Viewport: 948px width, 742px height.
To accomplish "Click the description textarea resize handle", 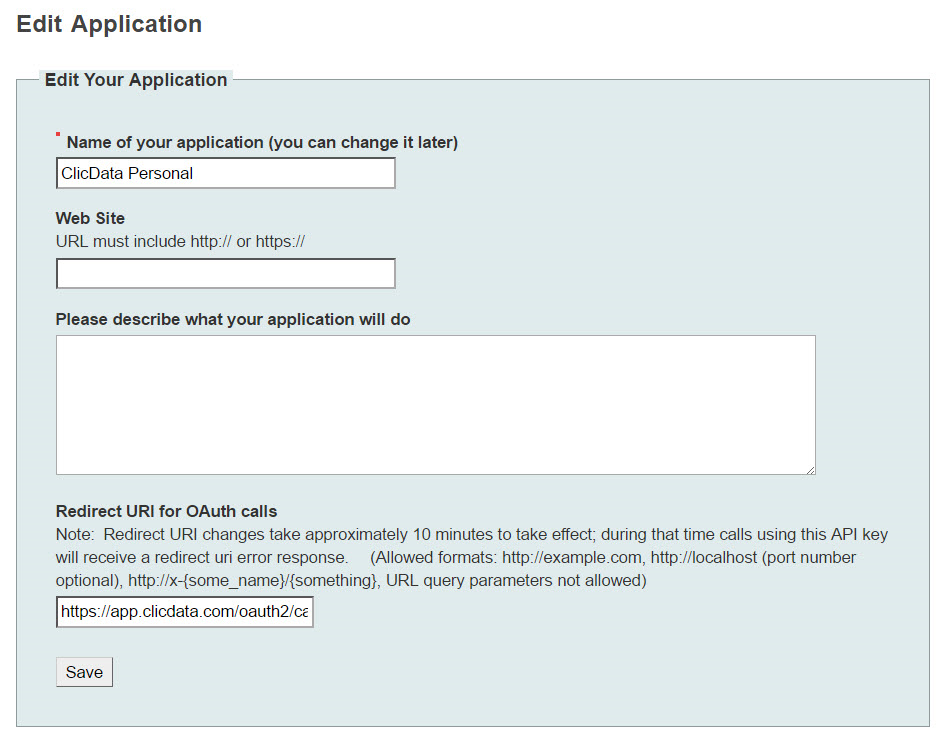I will (810, 470).
